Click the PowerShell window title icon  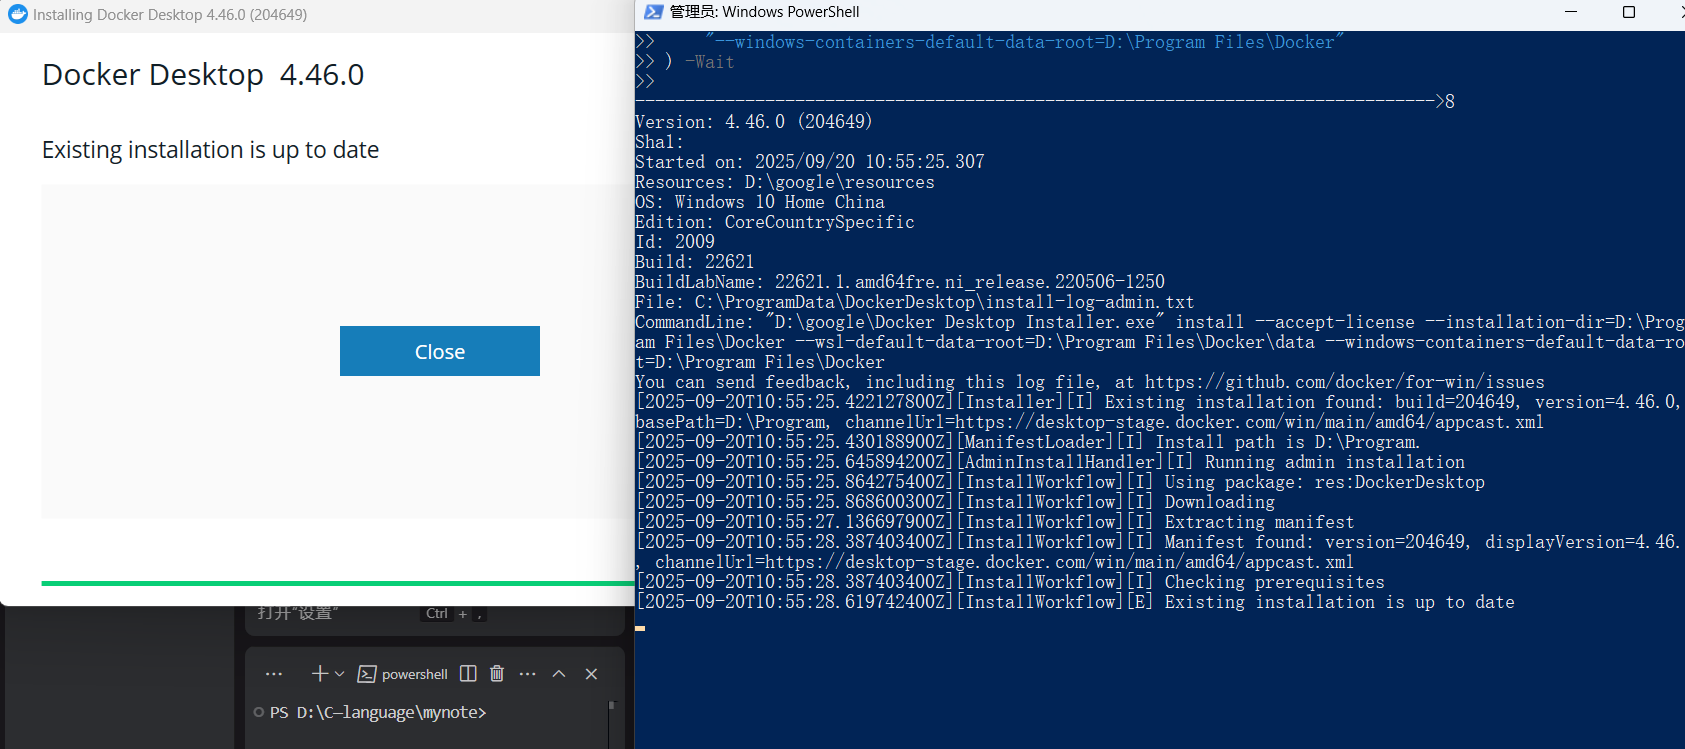[x=654, y=12]
